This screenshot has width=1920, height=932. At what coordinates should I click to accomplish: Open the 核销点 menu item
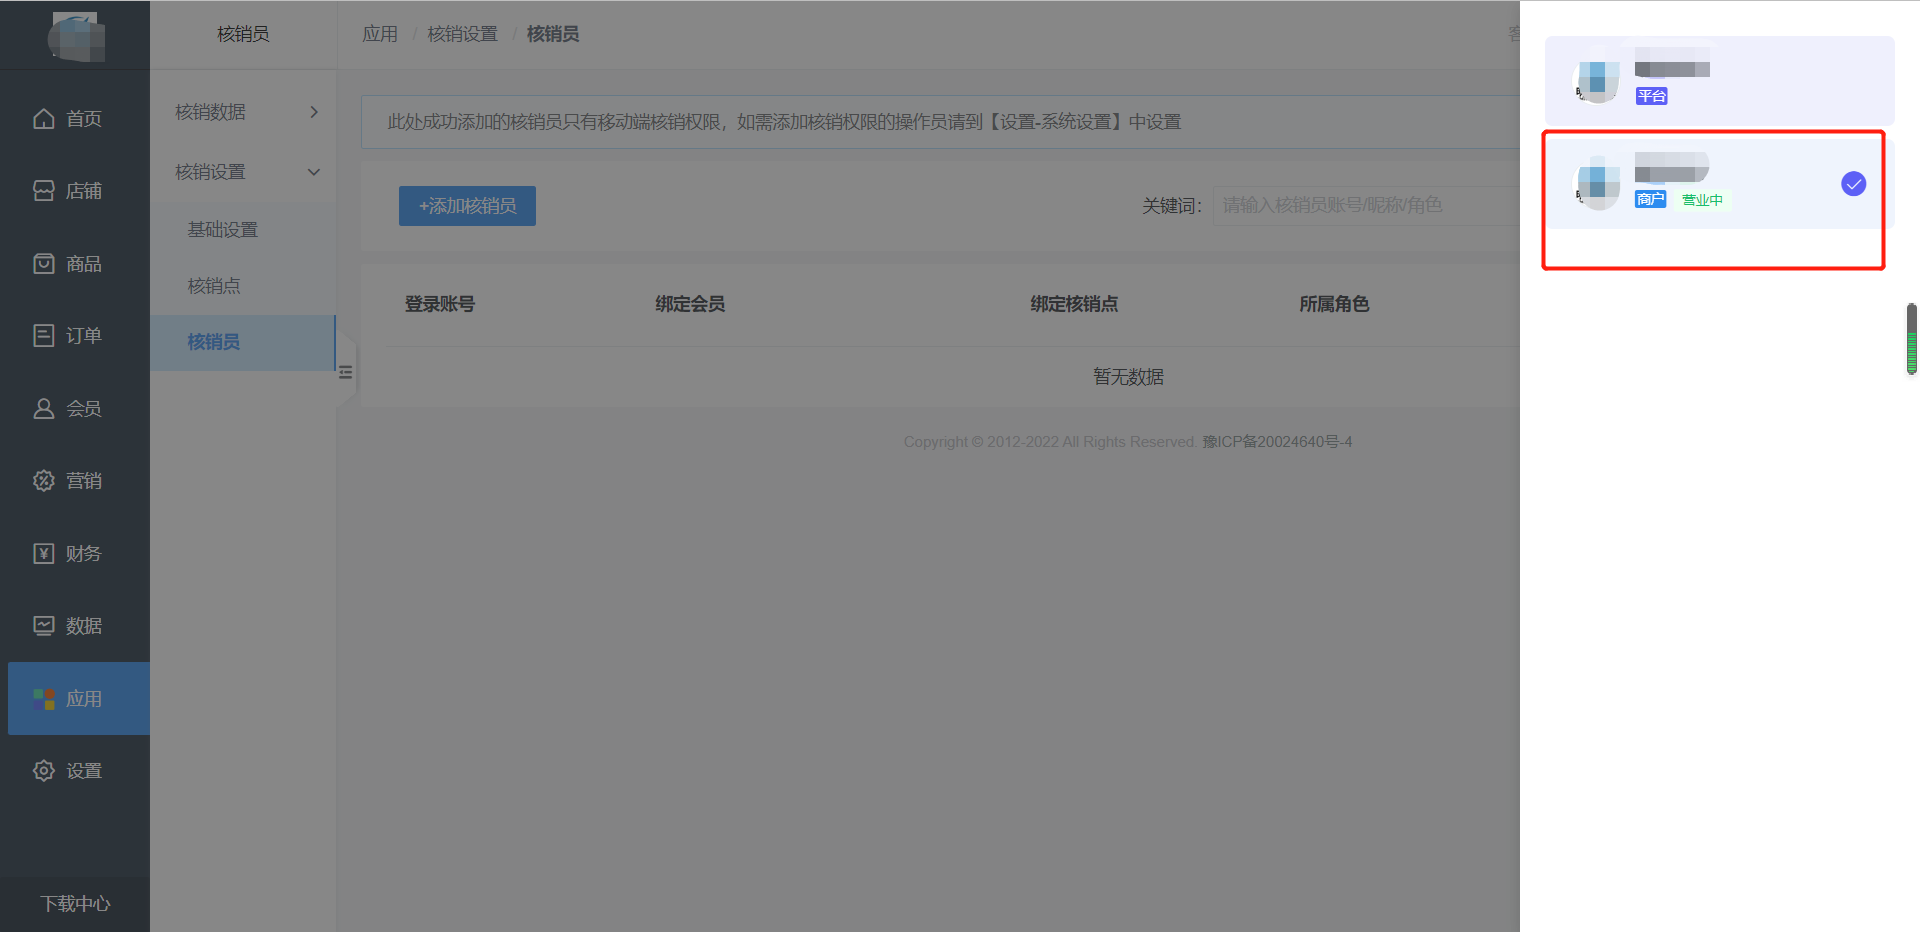214,286
